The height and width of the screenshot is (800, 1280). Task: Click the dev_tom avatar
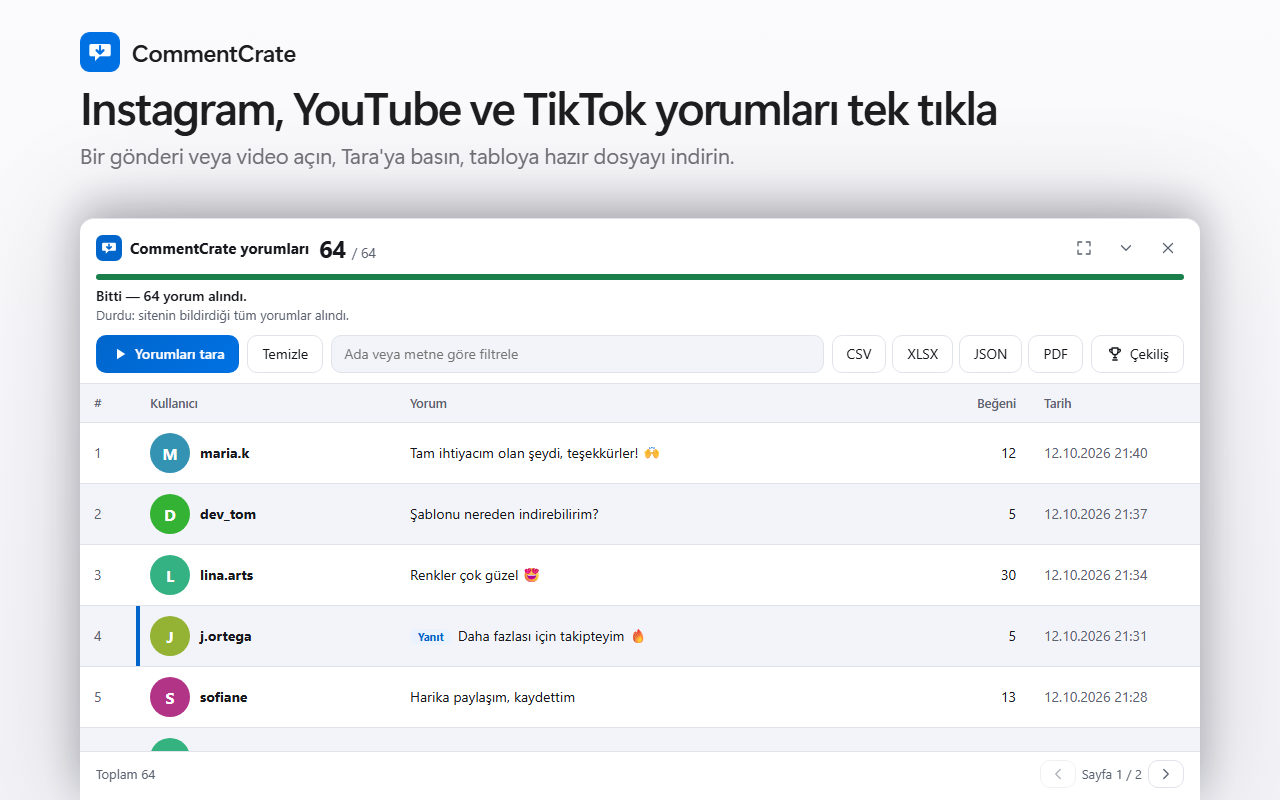point(170,514)
